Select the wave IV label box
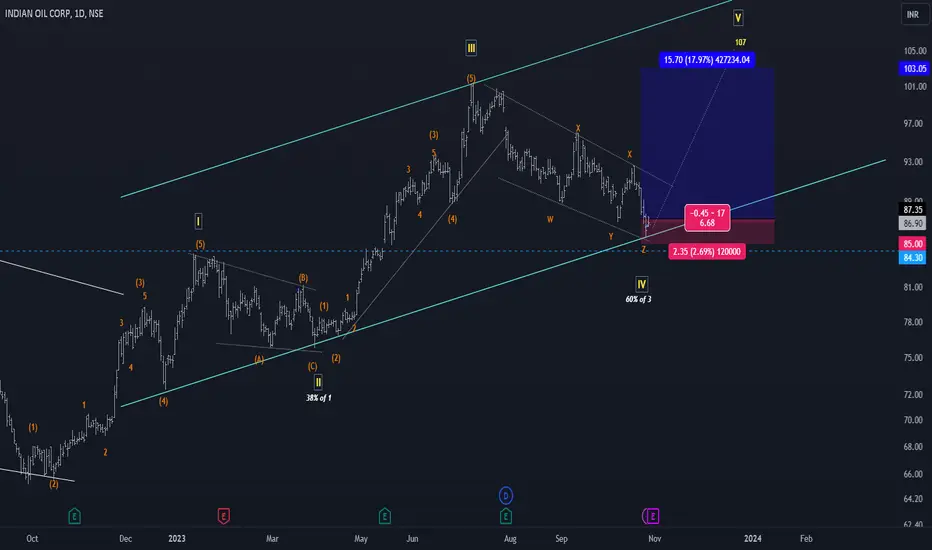The width and height of the screenshot is (932, 550). [641, 284]
